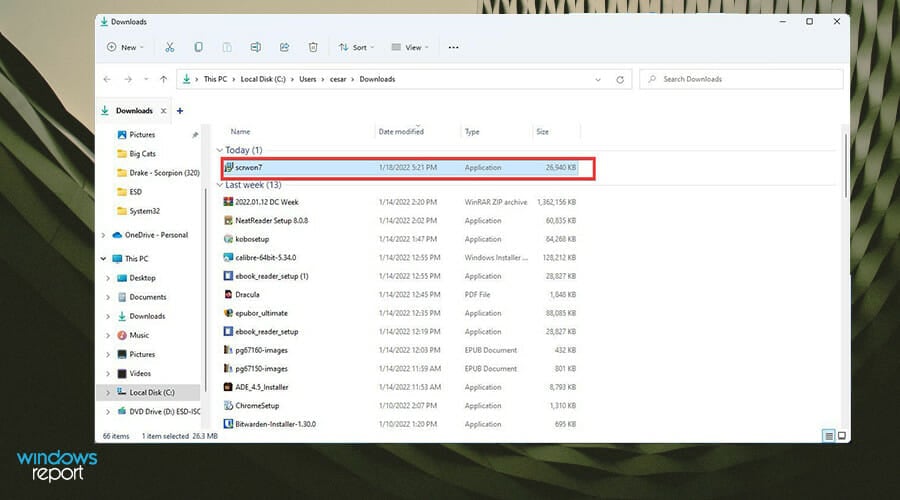Switch to thumbnails view in status bar

click(841, 435)
